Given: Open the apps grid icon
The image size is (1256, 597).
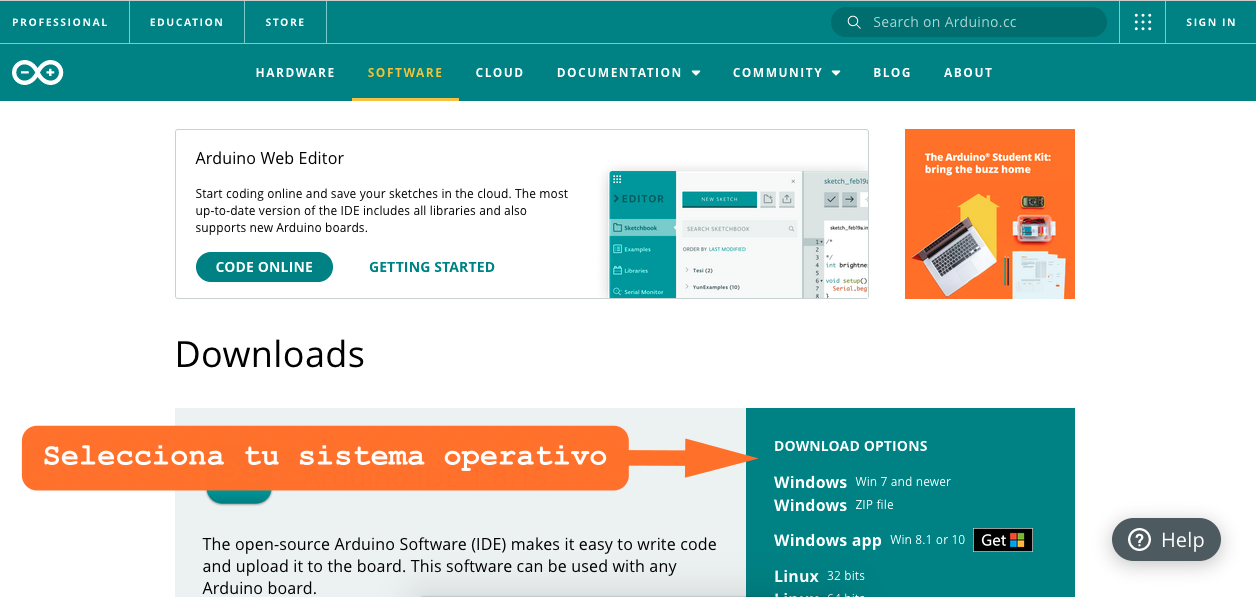Looking at the screenshot, I should coord(1143,22).
